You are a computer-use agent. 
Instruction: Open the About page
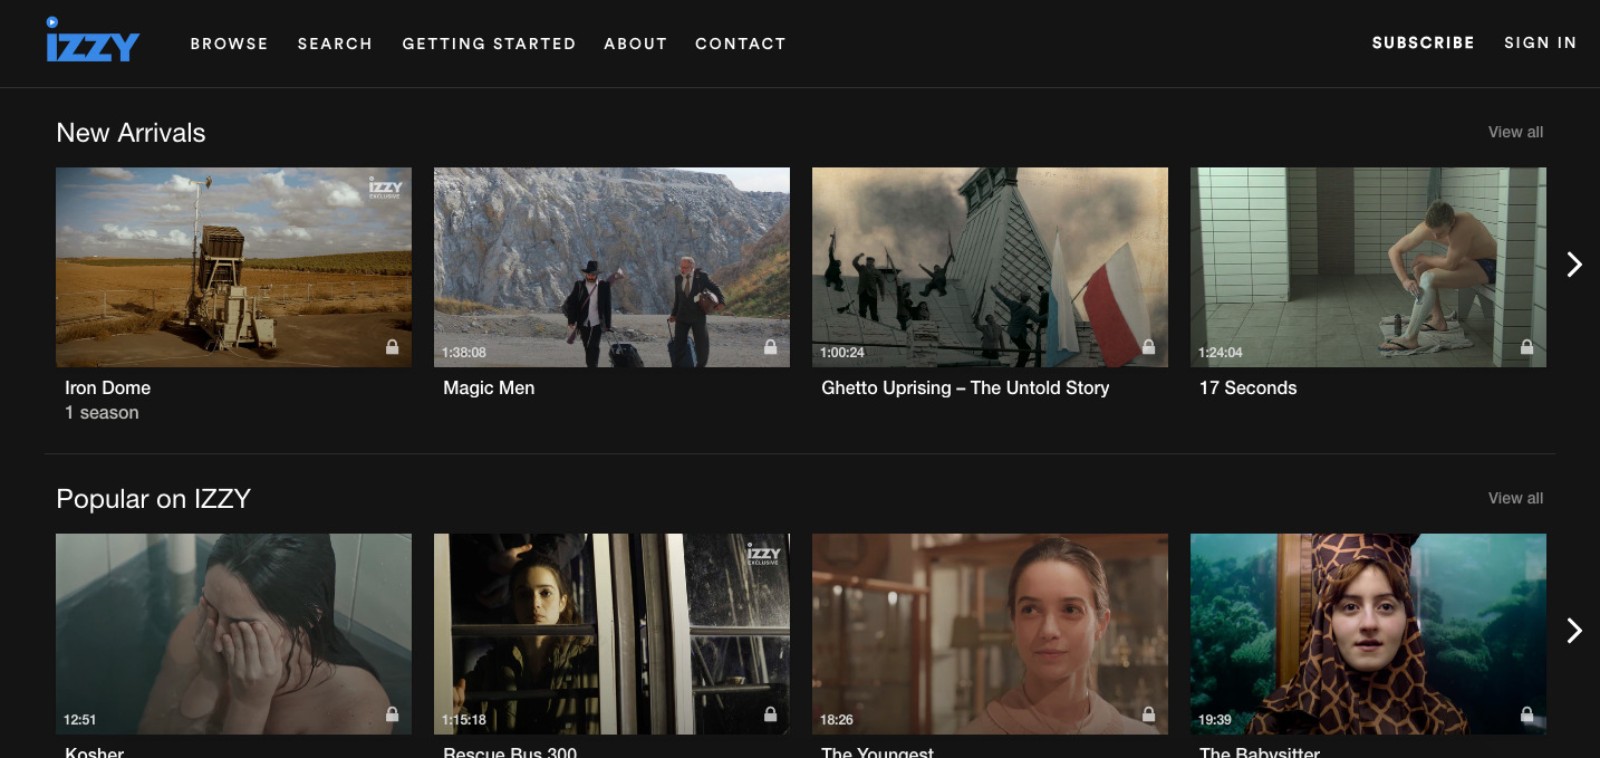click(x=635, y=44)
